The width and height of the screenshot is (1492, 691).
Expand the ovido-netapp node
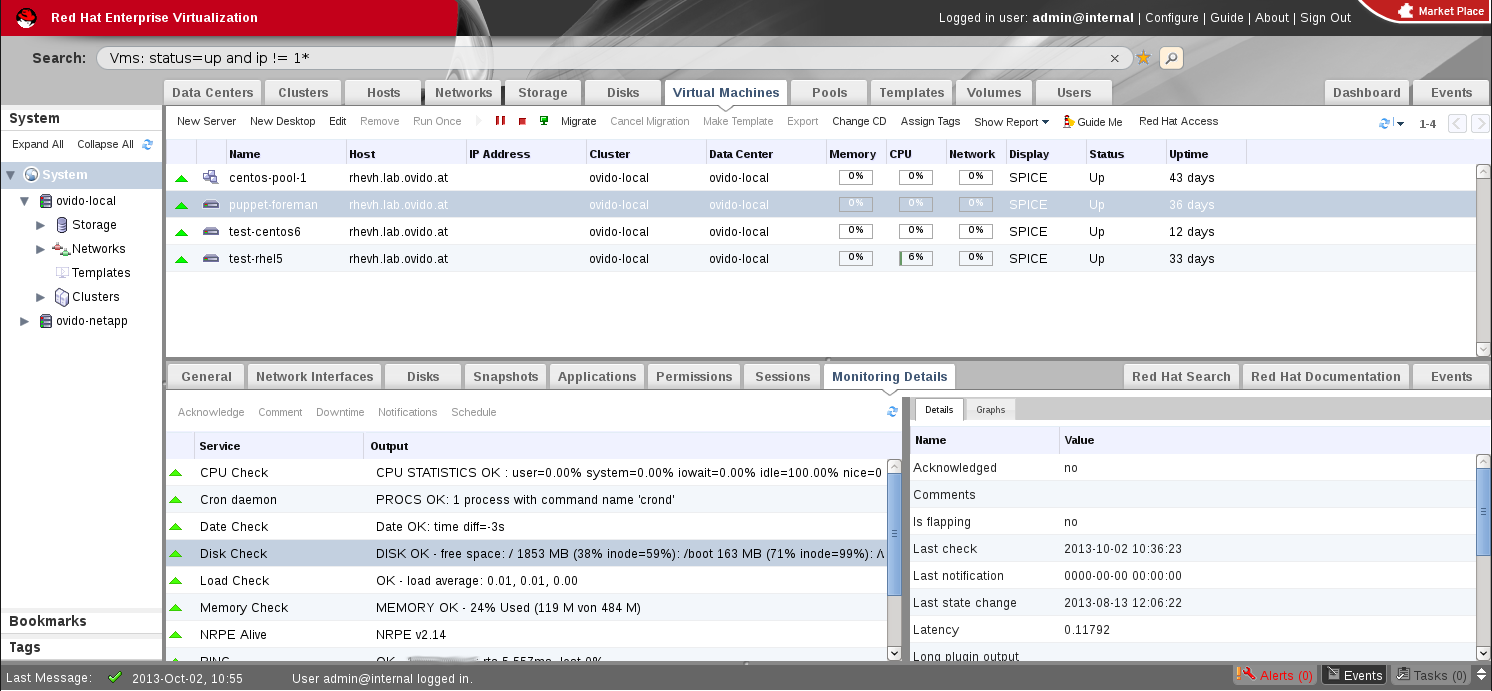click(25, 321)
